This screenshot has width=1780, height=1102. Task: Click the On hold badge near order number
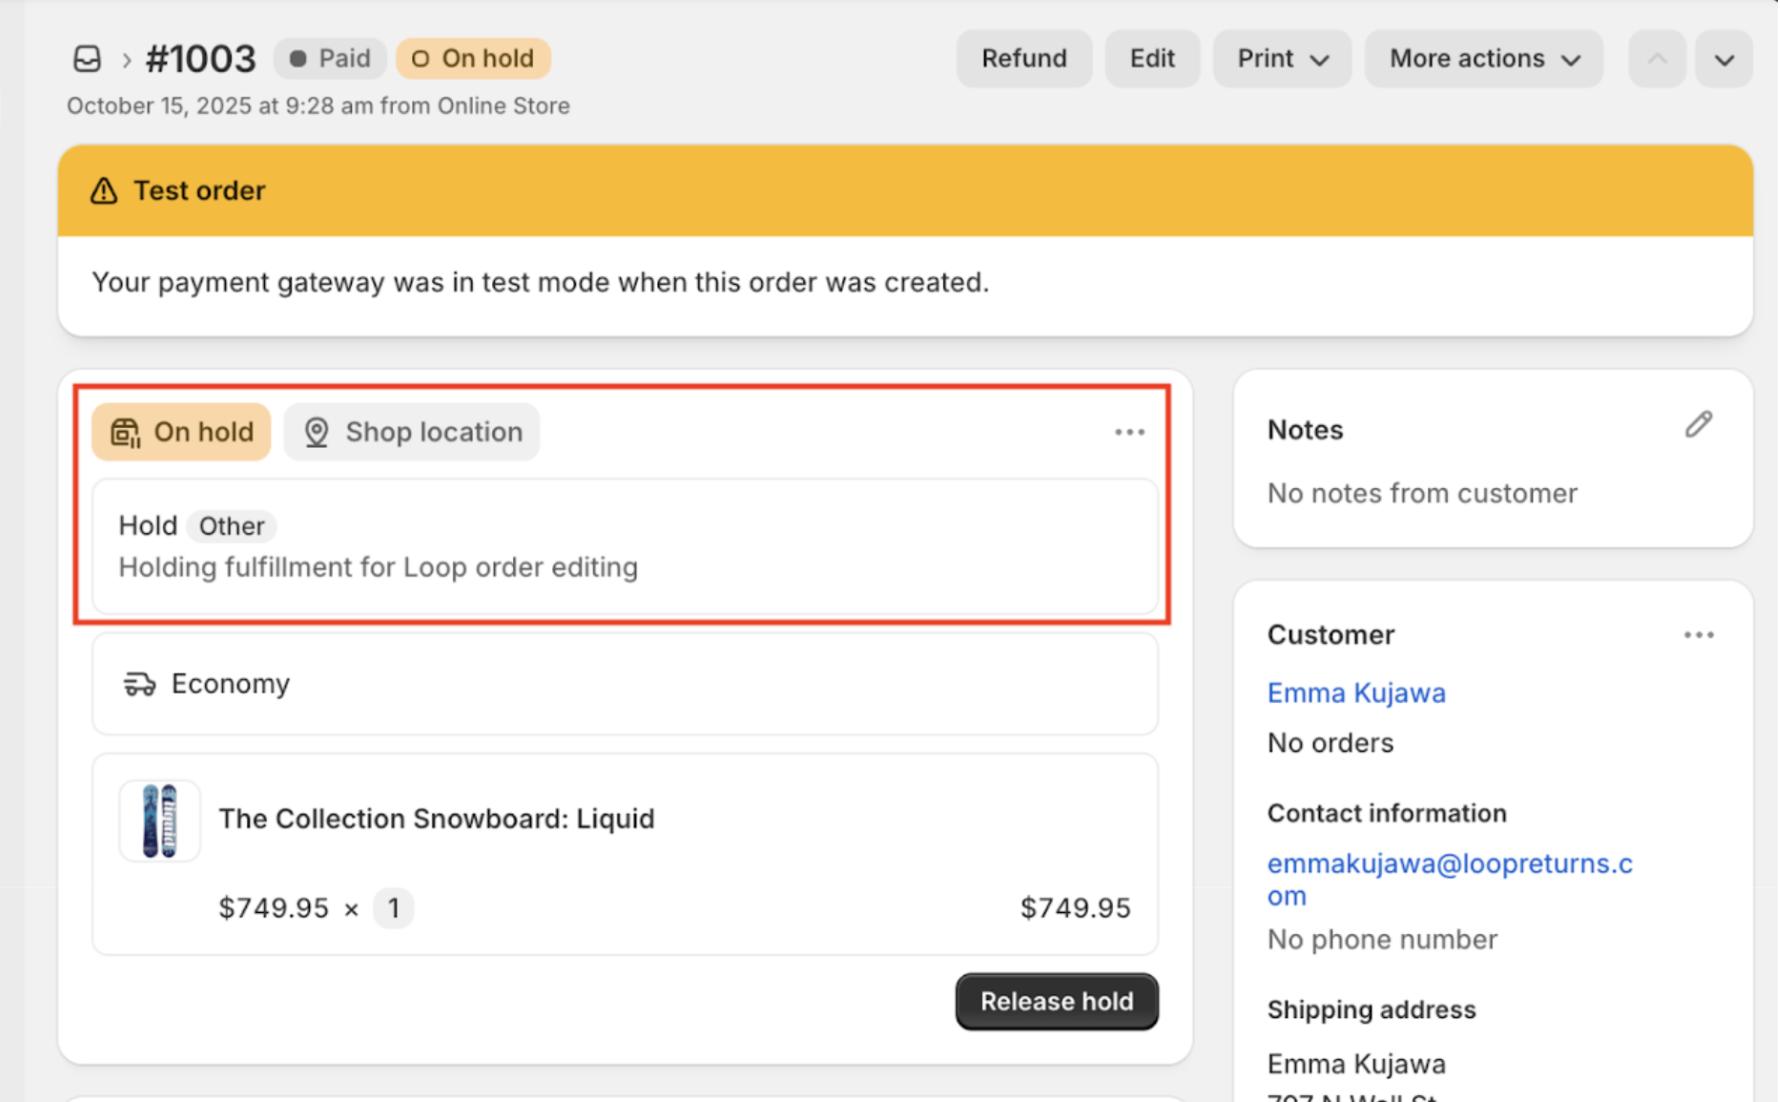[x=473, y=59]
